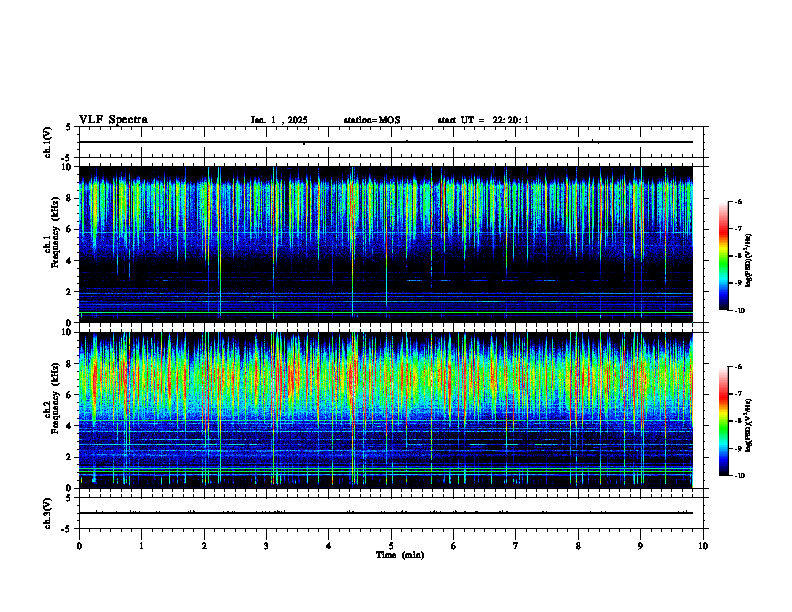Click inside the ch.2 spectrogram panel
Viewport: 792px width, 612px height.
[x=386, y=410]
